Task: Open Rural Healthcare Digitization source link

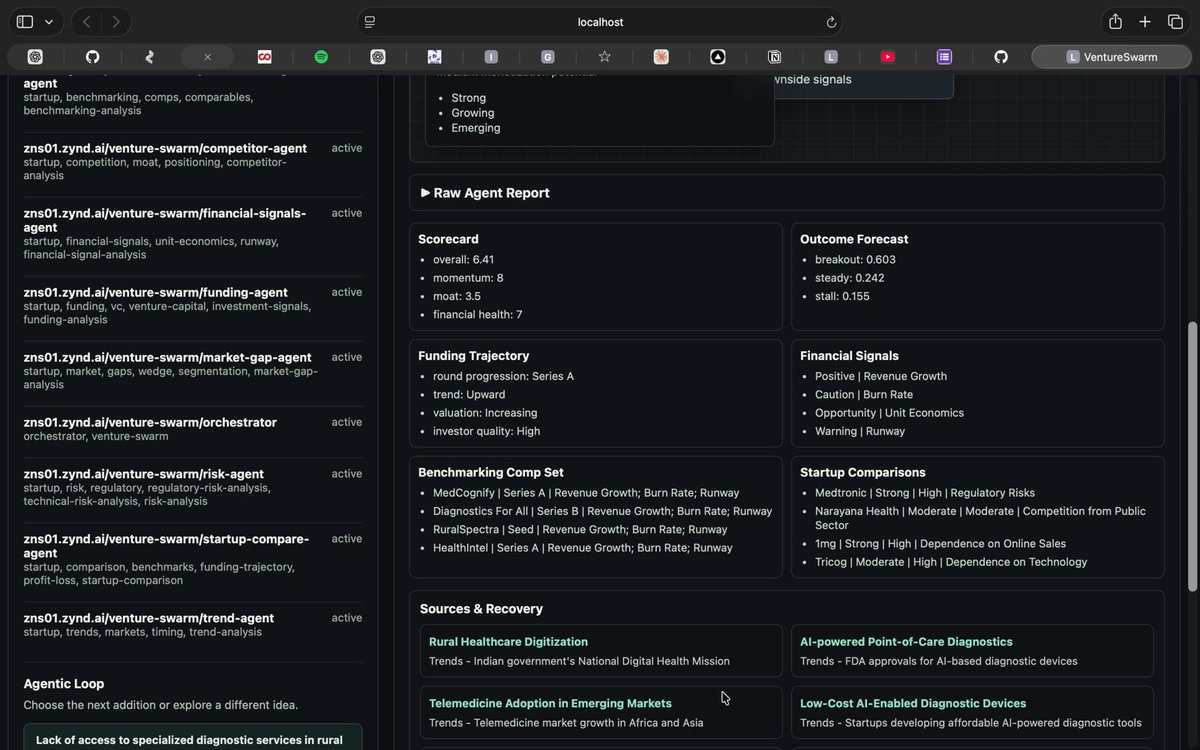Action: pos(508,642)
